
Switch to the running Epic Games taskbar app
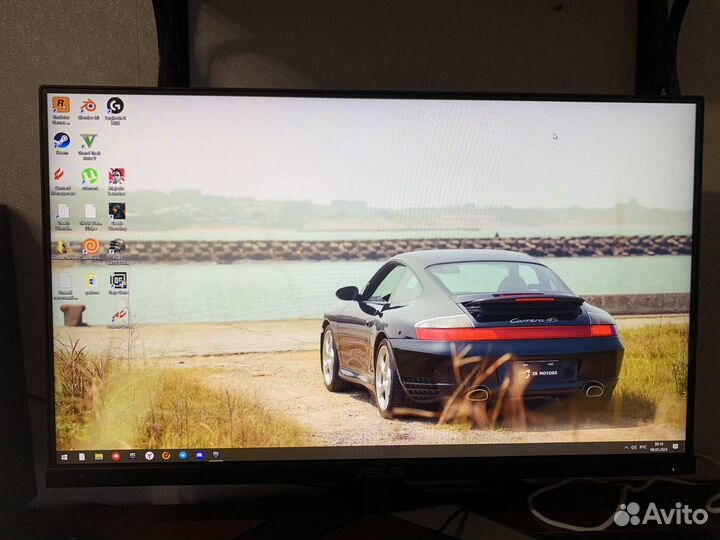tap(216, 455)
